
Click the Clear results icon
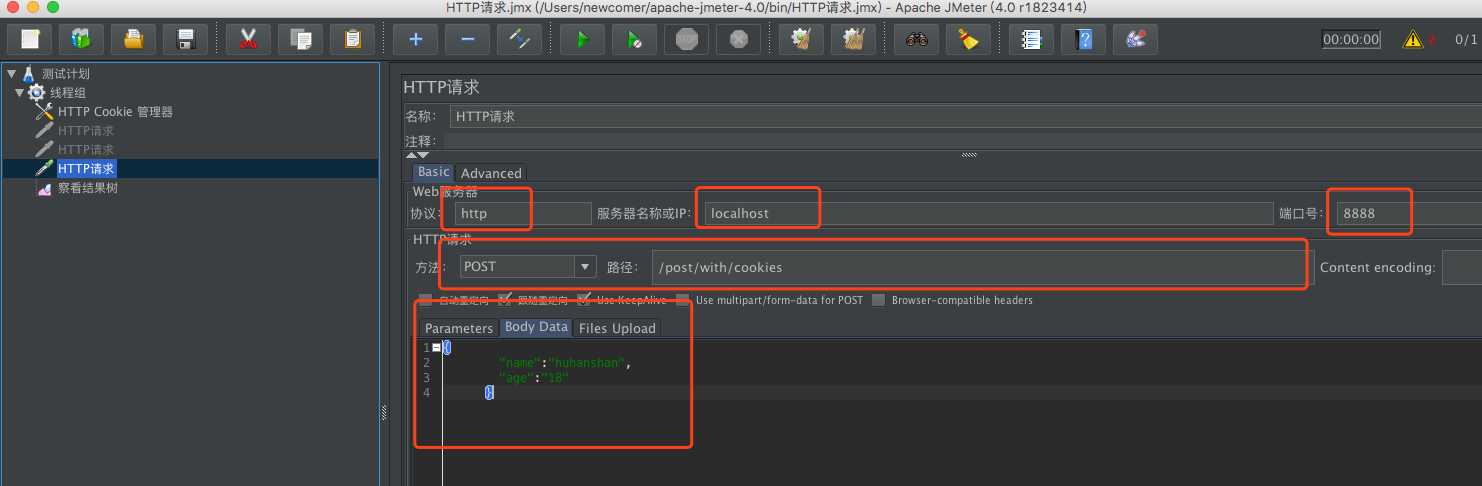point(801,39)
